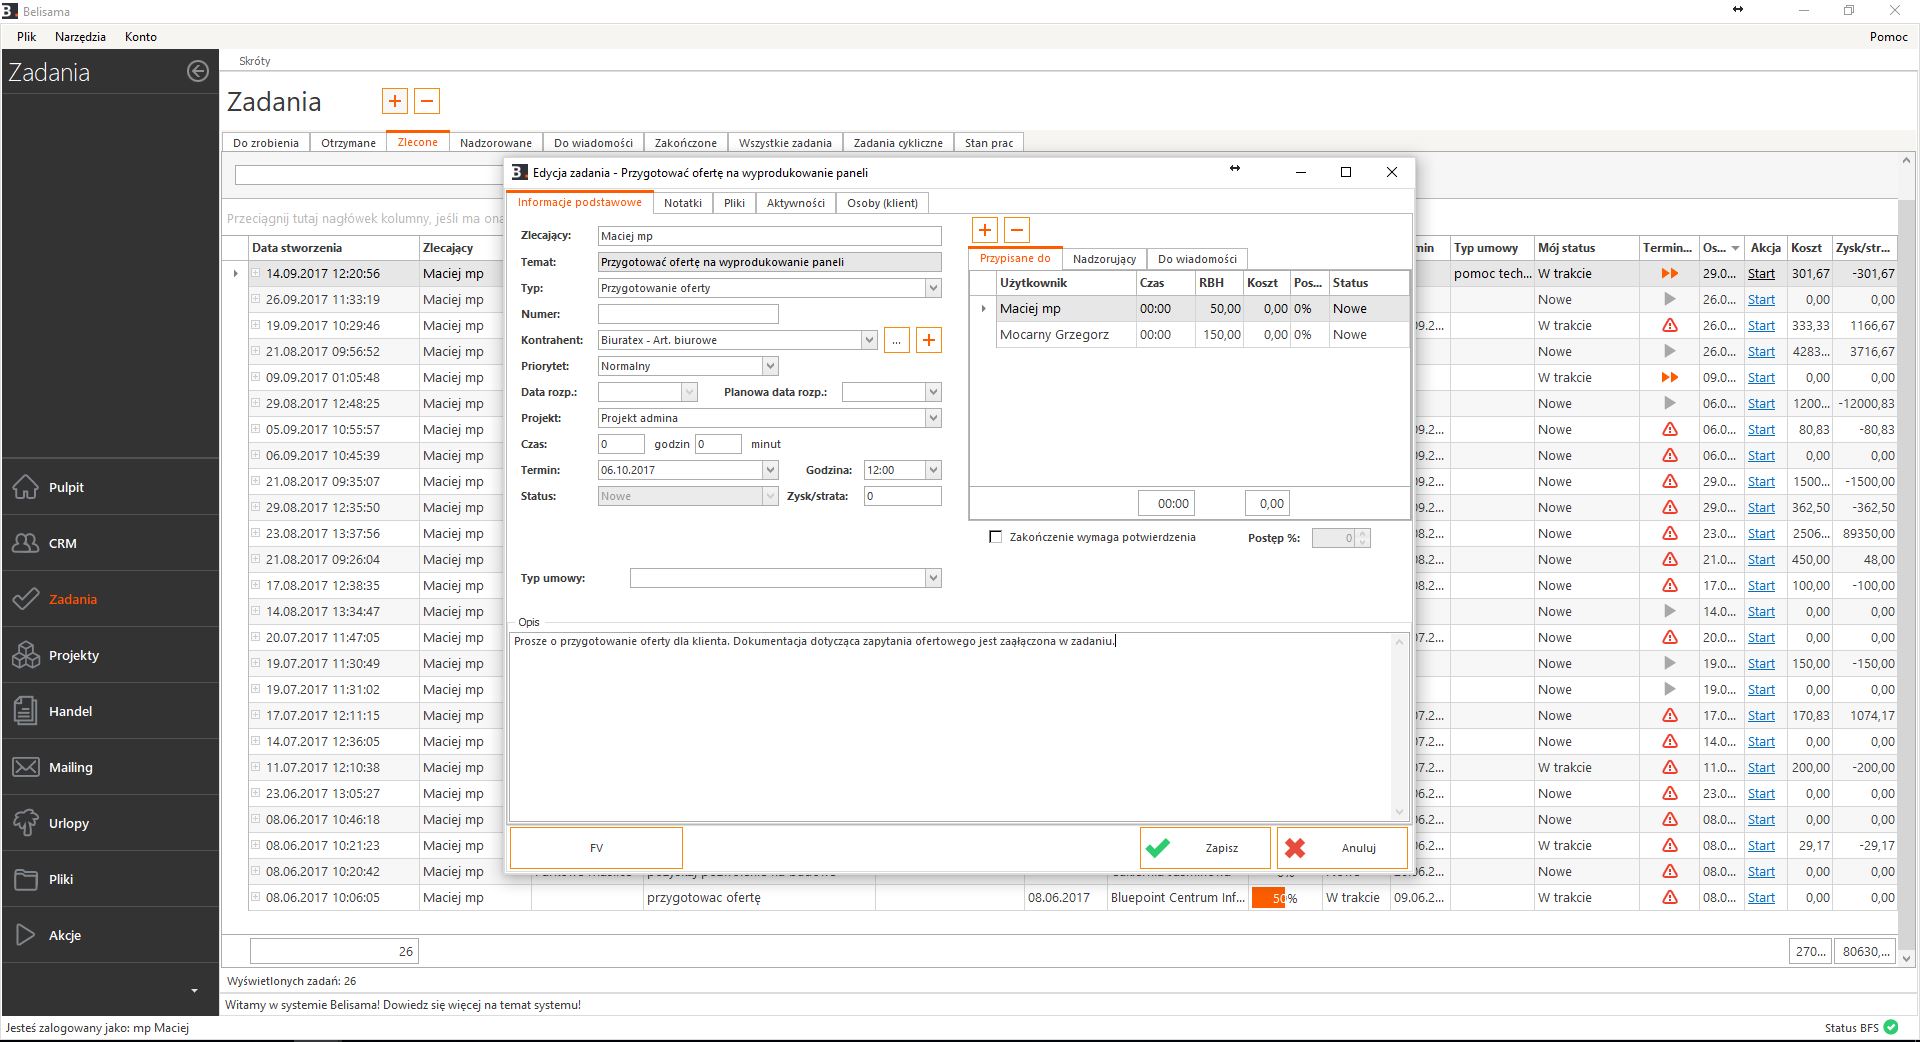Open the Priorytet dropdown
Viewport: 1920px width, 1042px height.
tap(769, 366)
